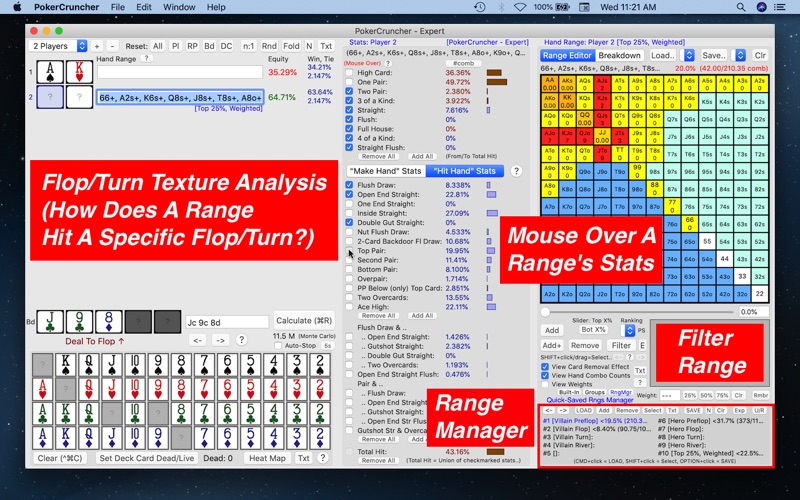Click the King of spades deck card

[67, 364]
